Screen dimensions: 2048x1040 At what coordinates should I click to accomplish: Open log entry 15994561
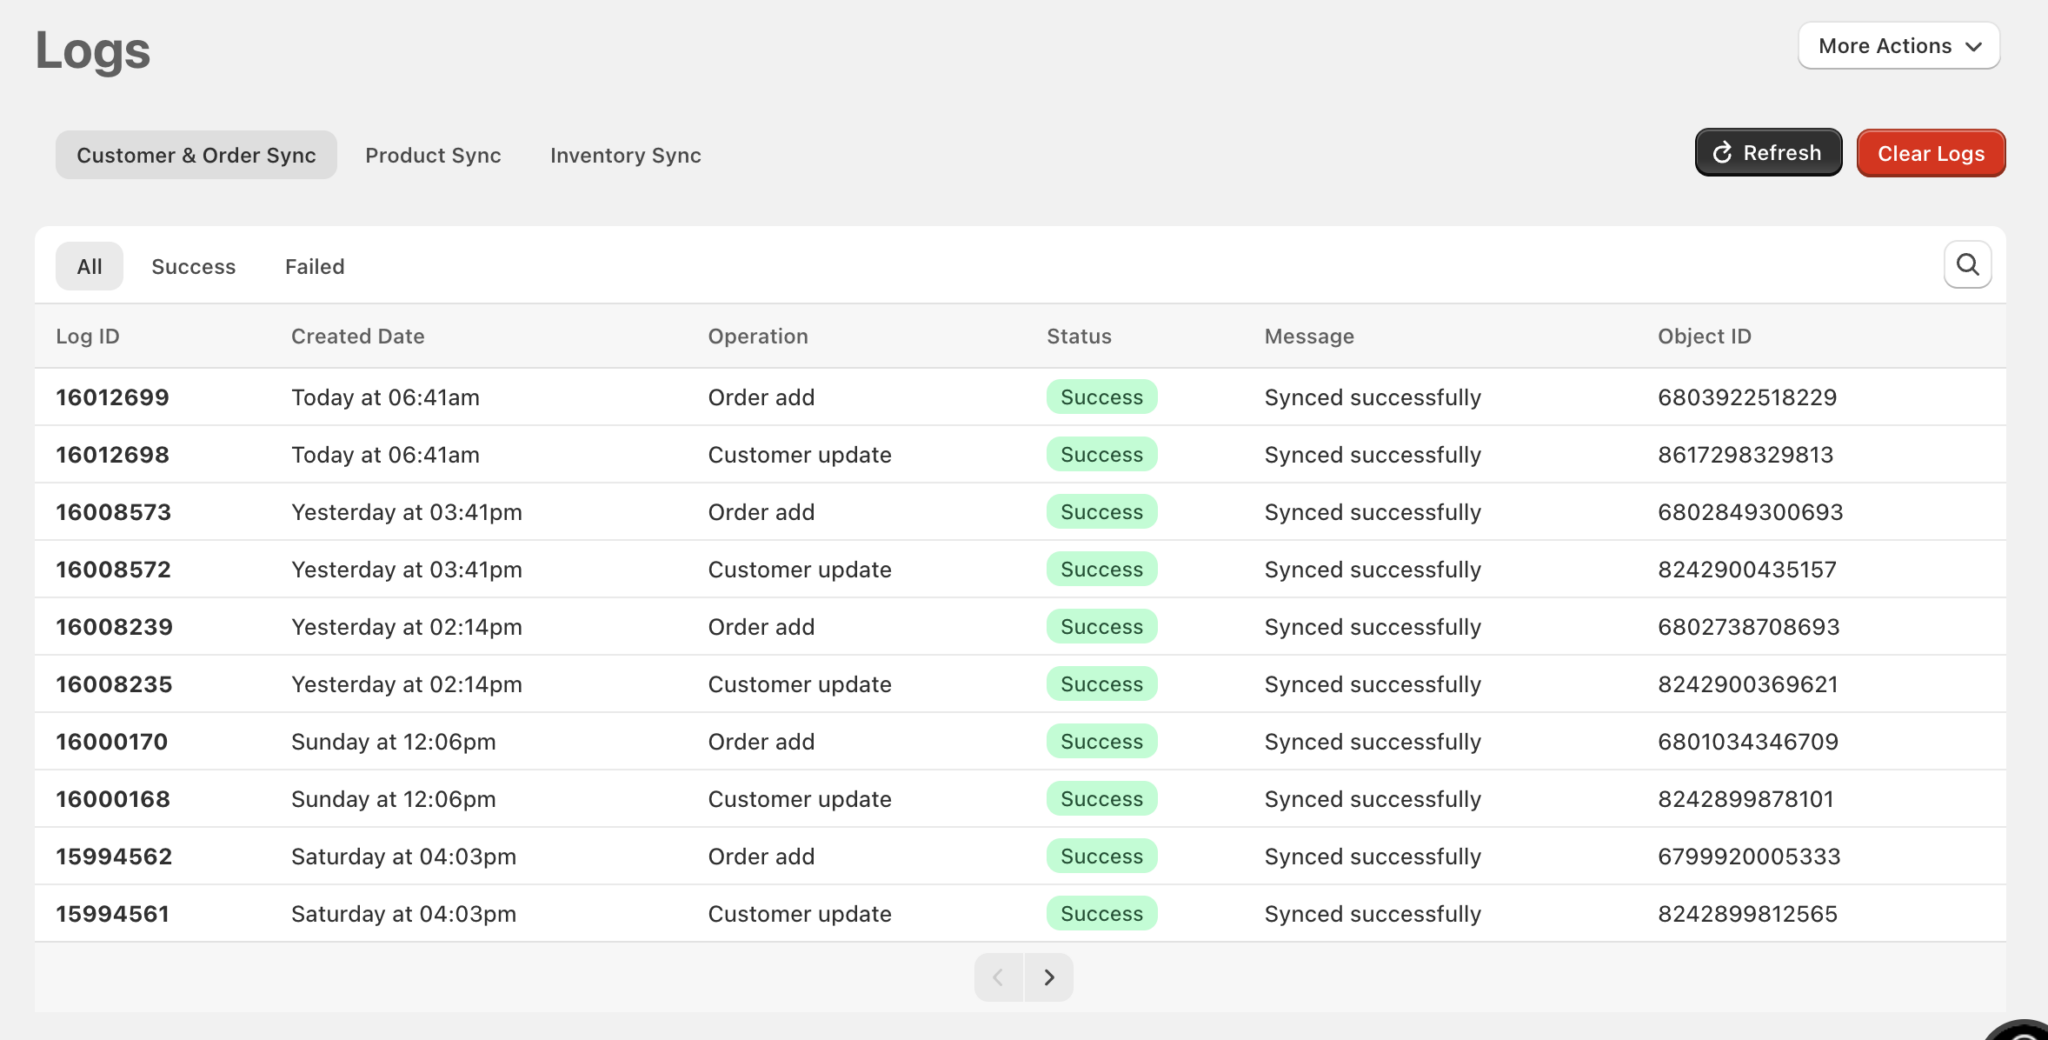pos(112,914)
